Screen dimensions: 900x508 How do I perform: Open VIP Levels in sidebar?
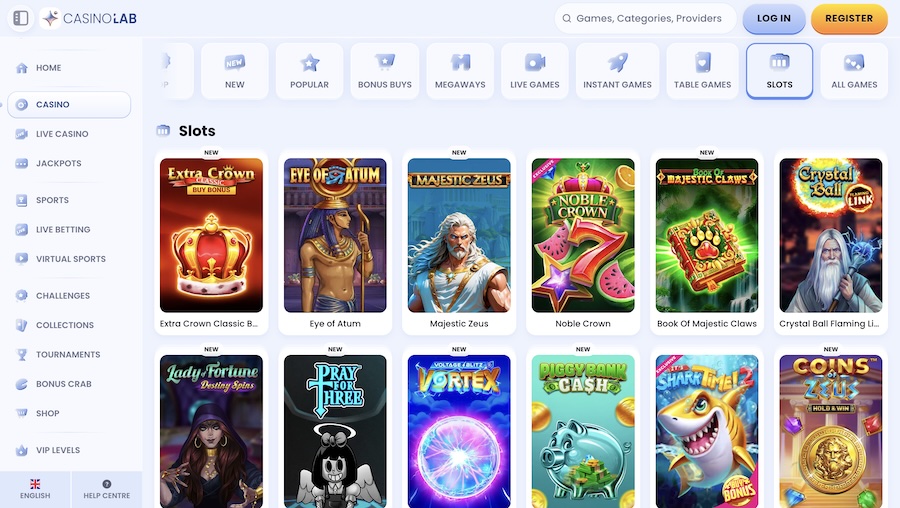57,450
